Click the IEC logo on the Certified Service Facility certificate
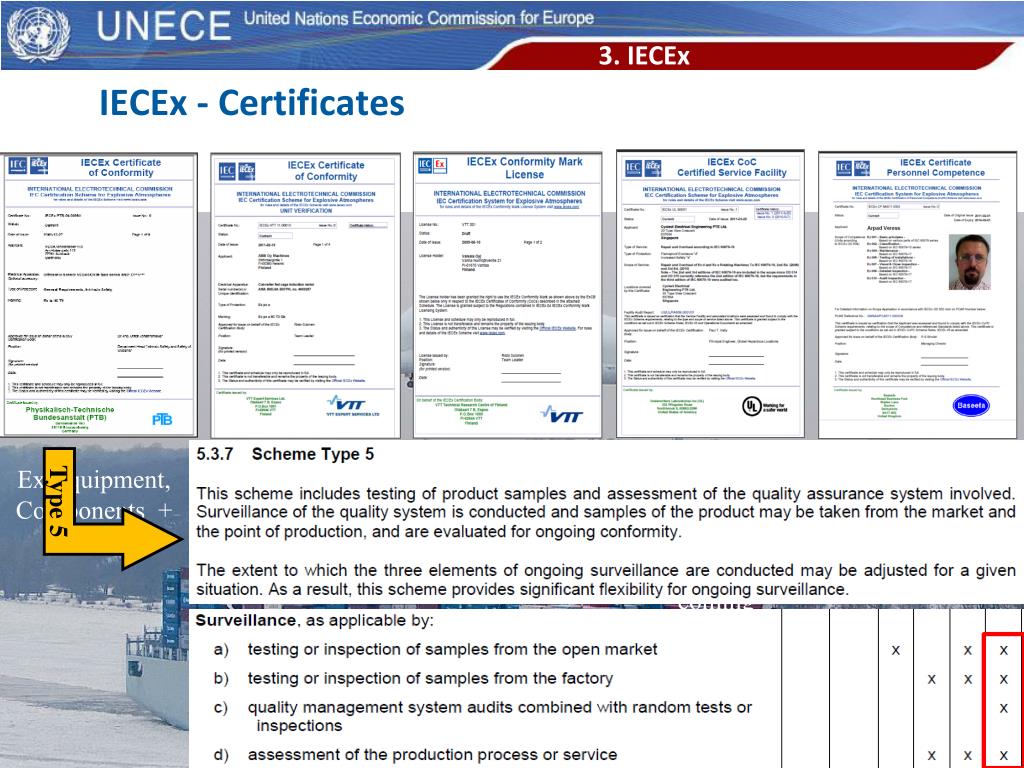 coord(633,168)
